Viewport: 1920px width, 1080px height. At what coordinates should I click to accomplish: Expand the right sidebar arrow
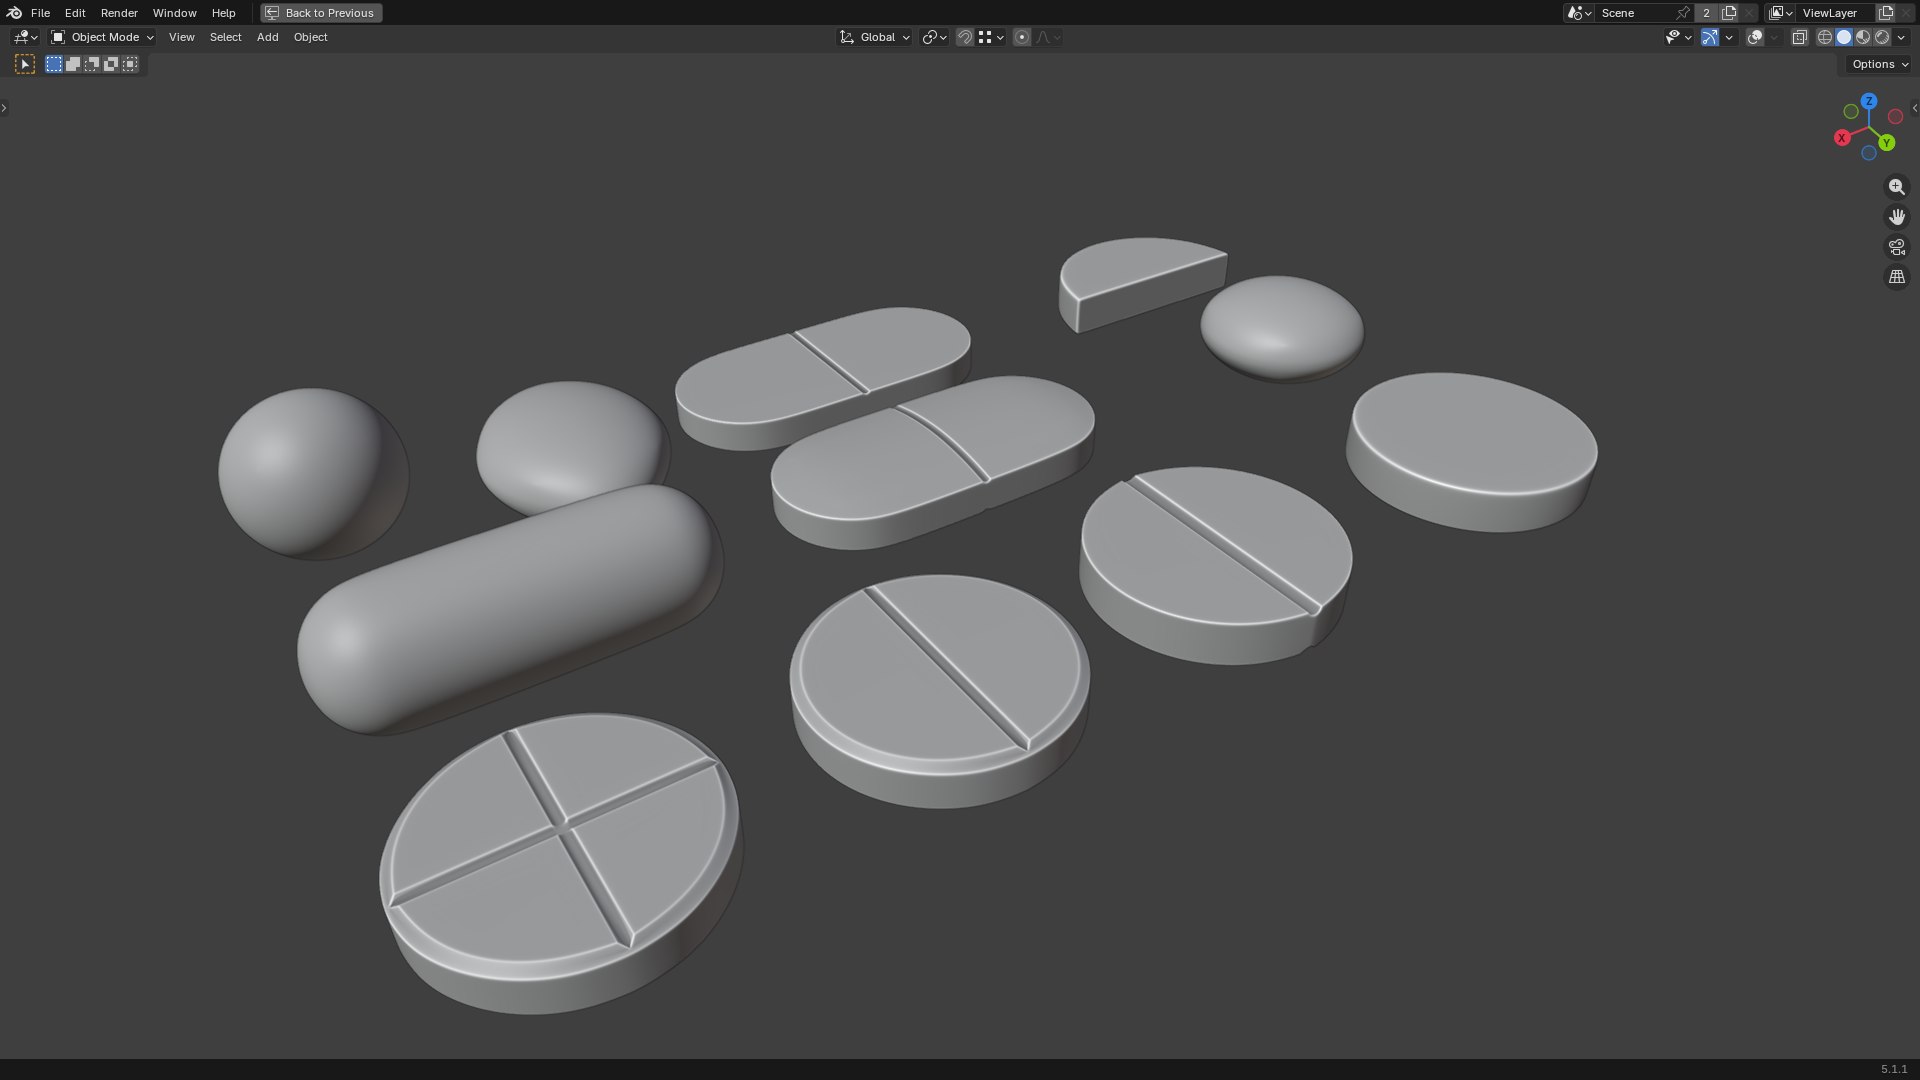pyautogui.click(x=1915, y=108)
